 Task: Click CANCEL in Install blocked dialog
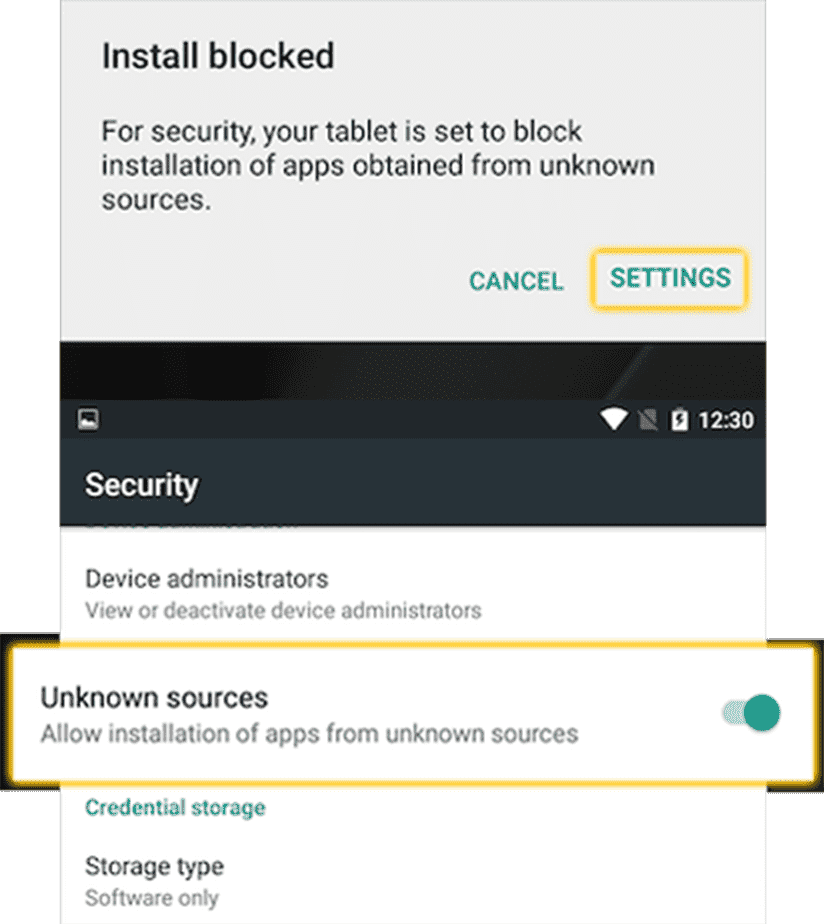click(516, 281)
